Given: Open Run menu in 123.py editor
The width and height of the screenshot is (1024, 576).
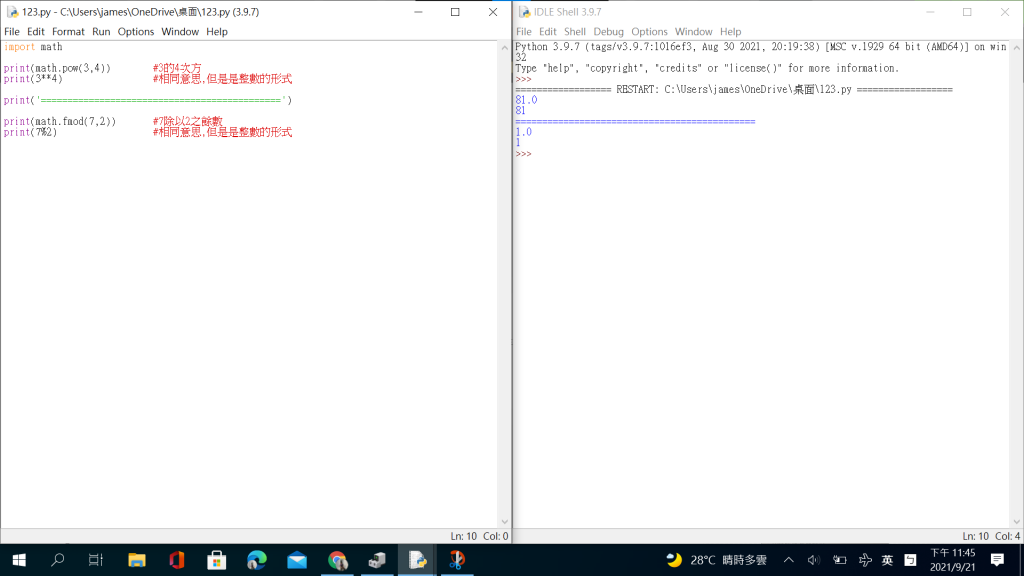Looking at the screenshot, I should point(101,31).
